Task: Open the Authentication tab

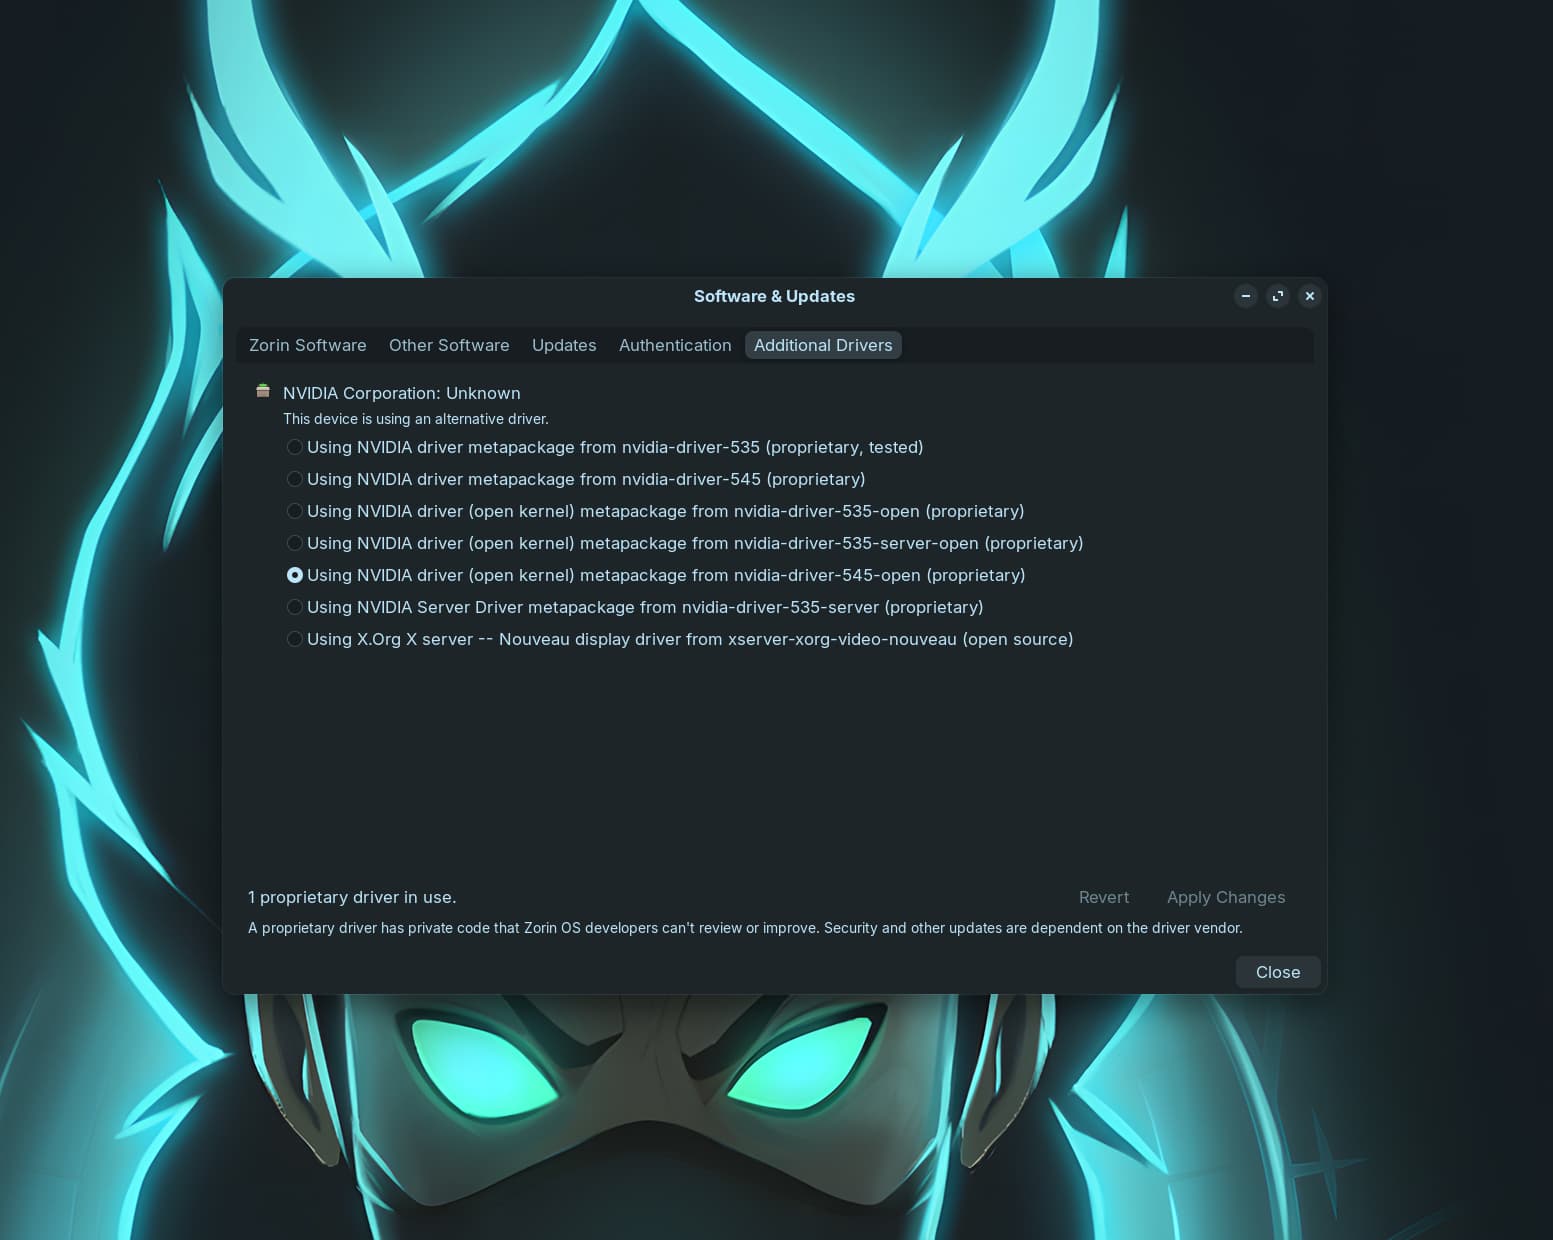Action: (x=675, y=345)
